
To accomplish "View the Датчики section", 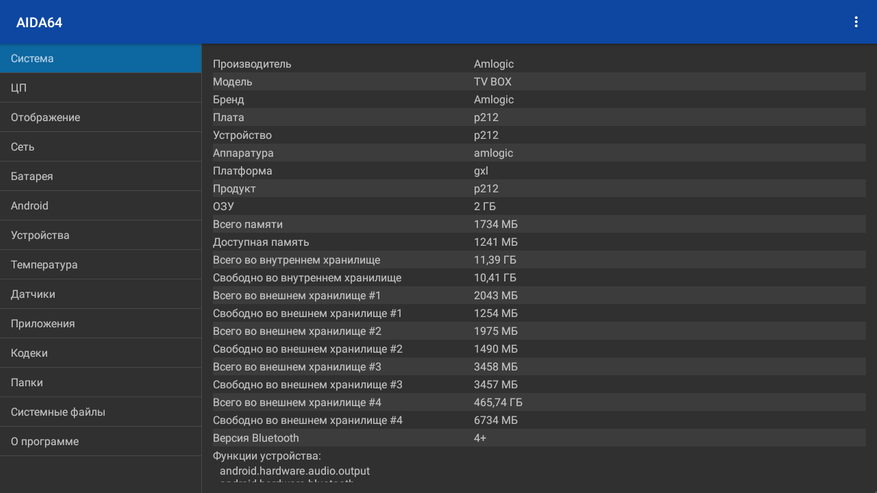I will [101, 294].
